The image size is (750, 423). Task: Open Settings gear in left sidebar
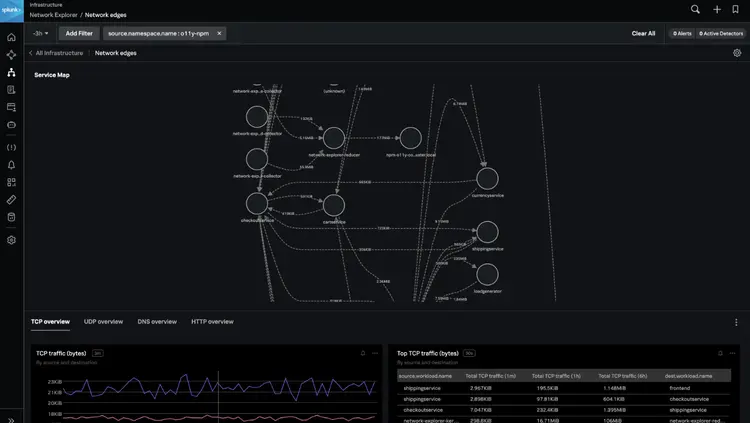click(x=12, y=240)
